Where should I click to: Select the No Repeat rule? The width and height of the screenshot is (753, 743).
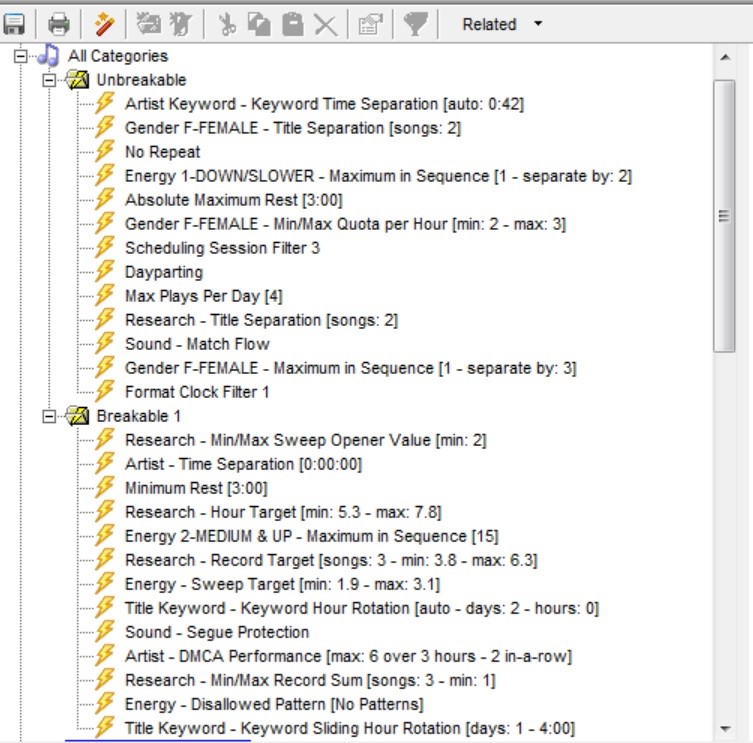point(162,152)
